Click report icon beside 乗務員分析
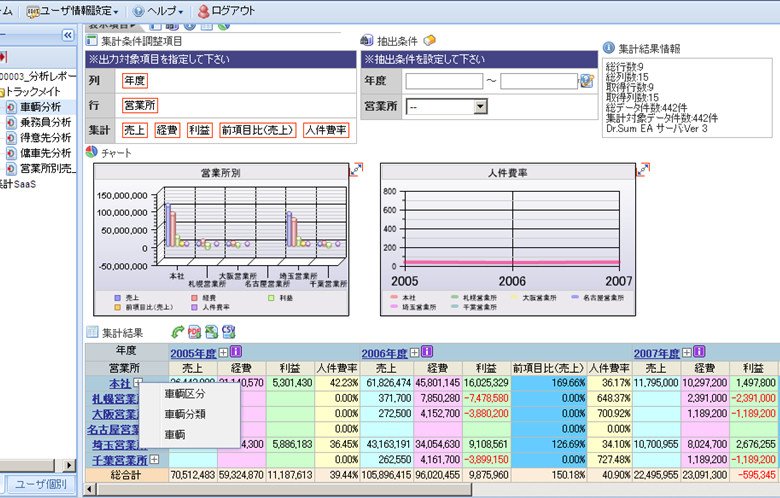 (11, 122)
